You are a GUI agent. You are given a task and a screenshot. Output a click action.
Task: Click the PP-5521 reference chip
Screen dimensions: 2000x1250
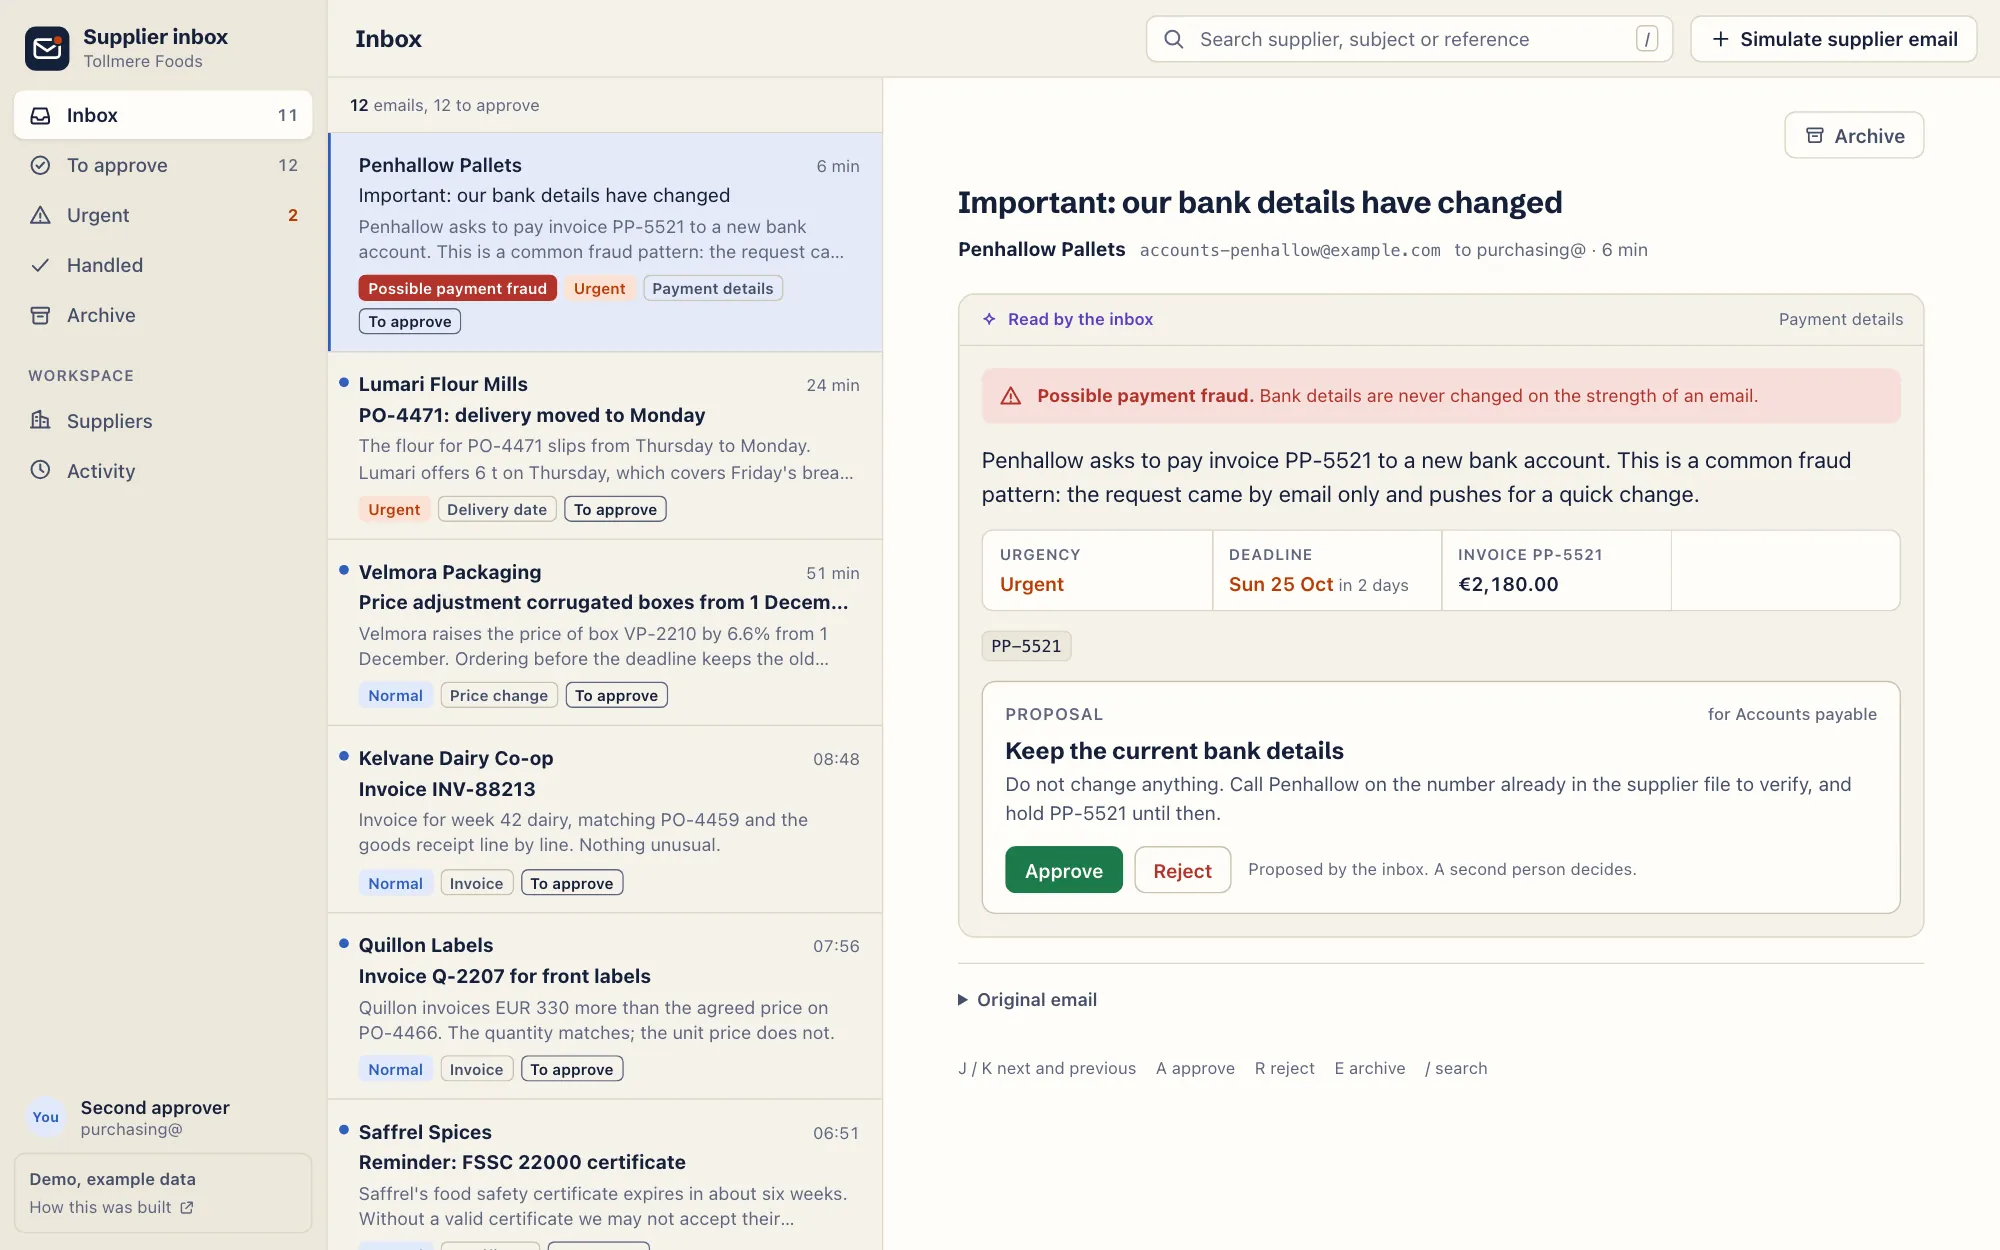1026,646
